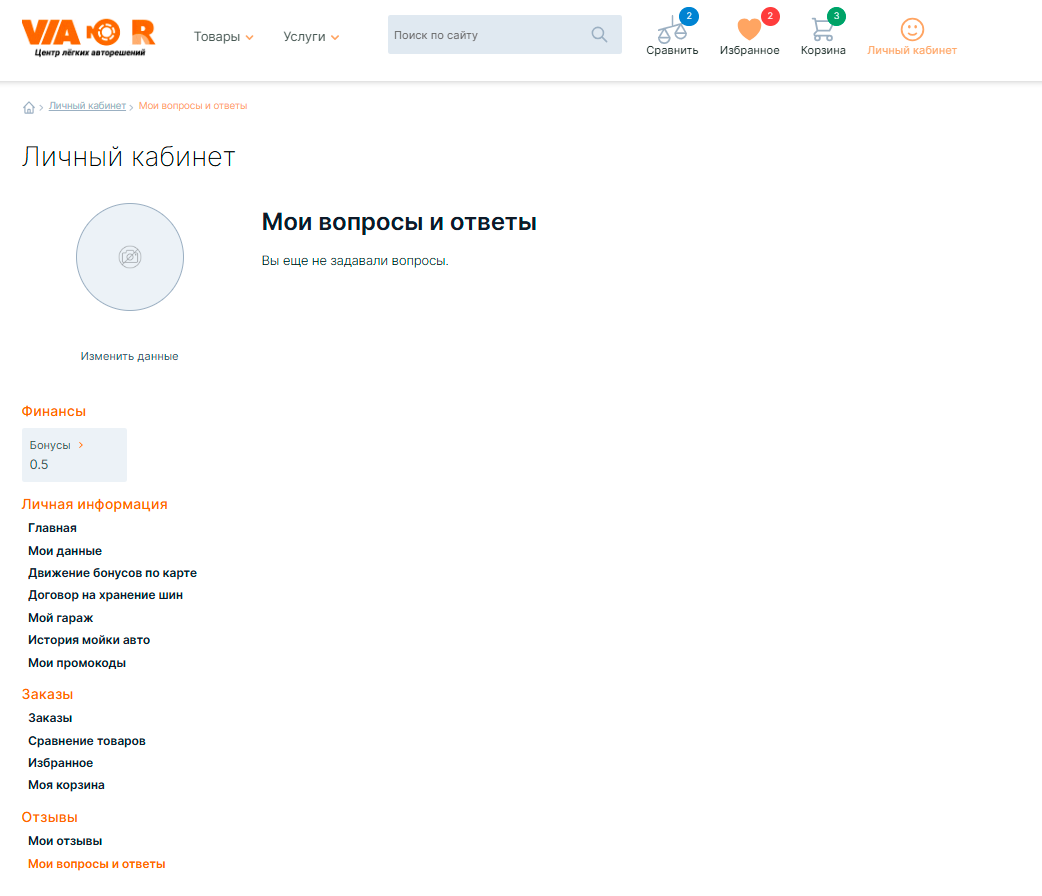The height and width of the screenshot is (896, 1042).
Task: Go to Мои отзывы section
Action: click(65, 841)
